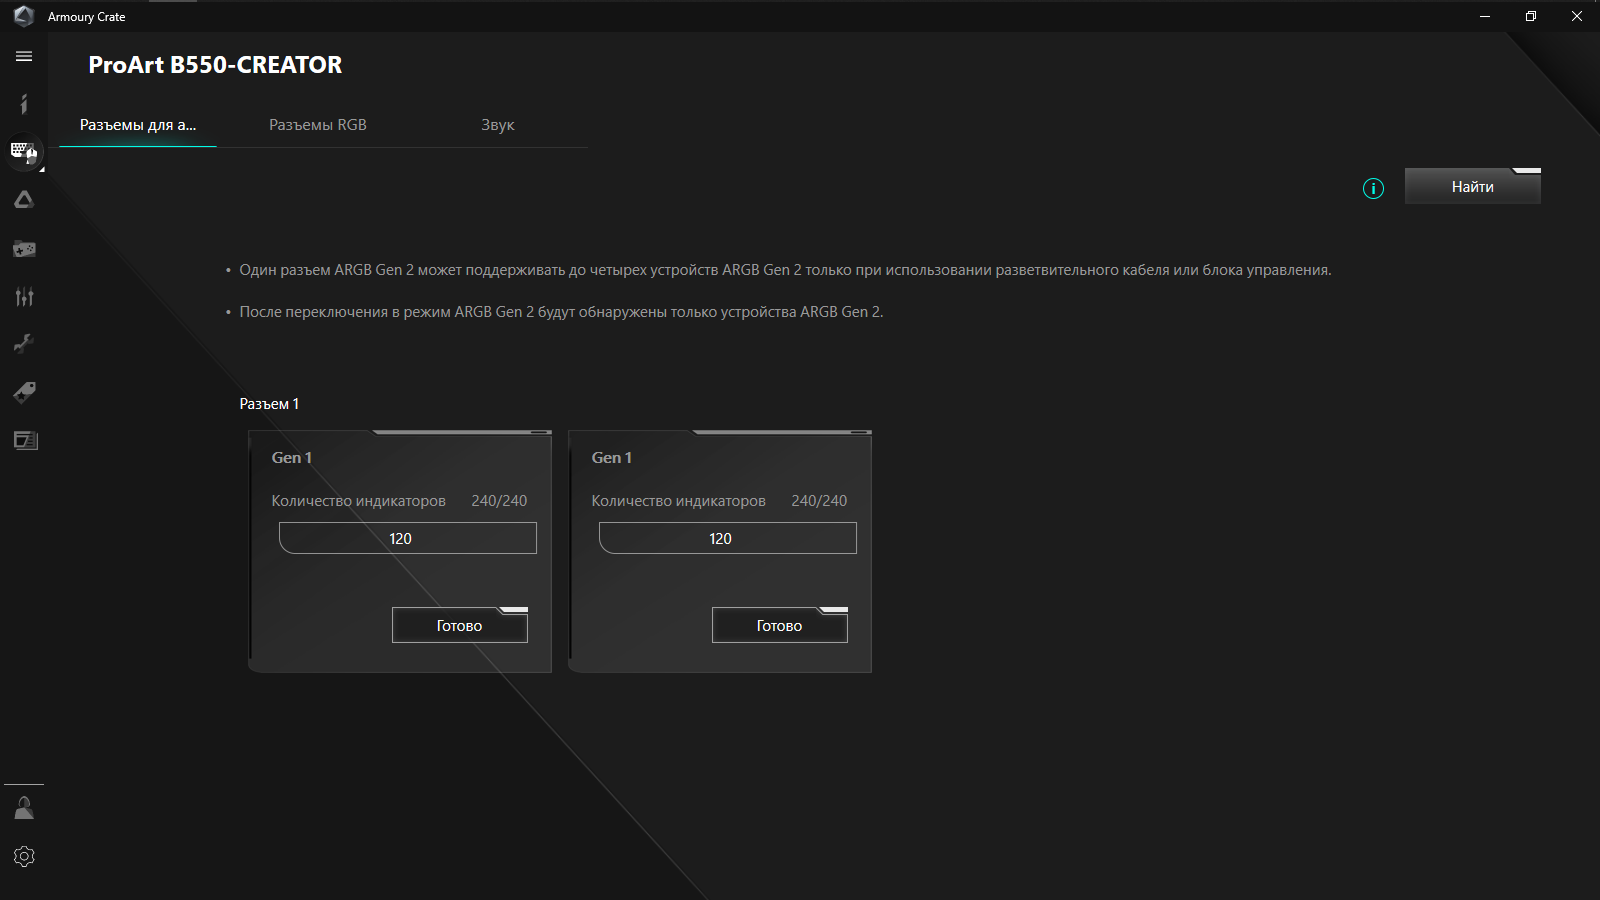Viewport: 1600px width, 900px height.
Task: Open Settings gear icon in sidebar
Action: pos(24,857)
